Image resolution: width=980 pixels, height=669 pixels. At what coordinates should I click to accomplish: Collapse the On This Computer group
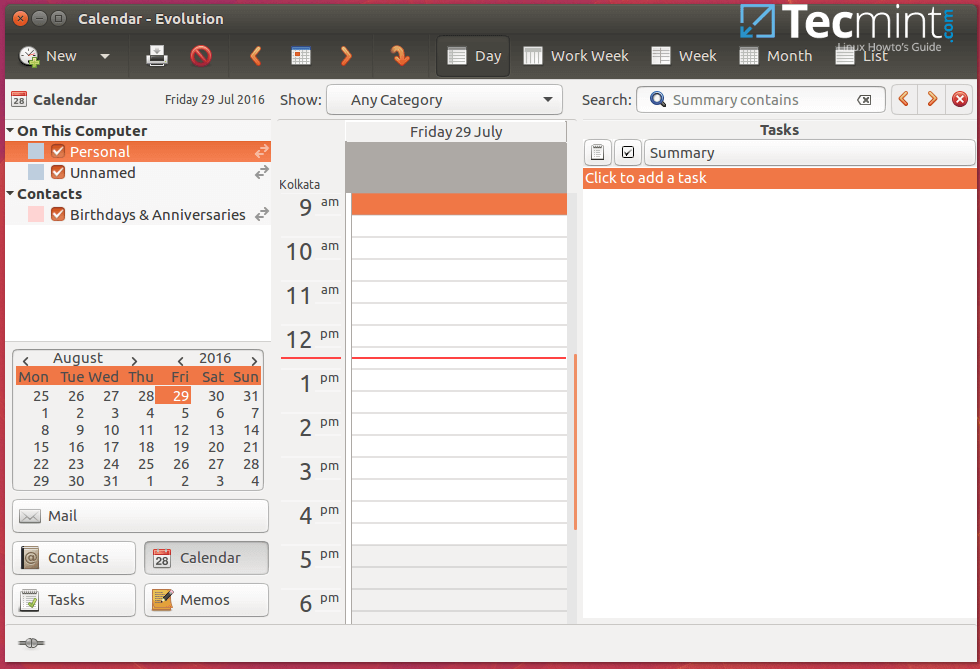[11, 130]
